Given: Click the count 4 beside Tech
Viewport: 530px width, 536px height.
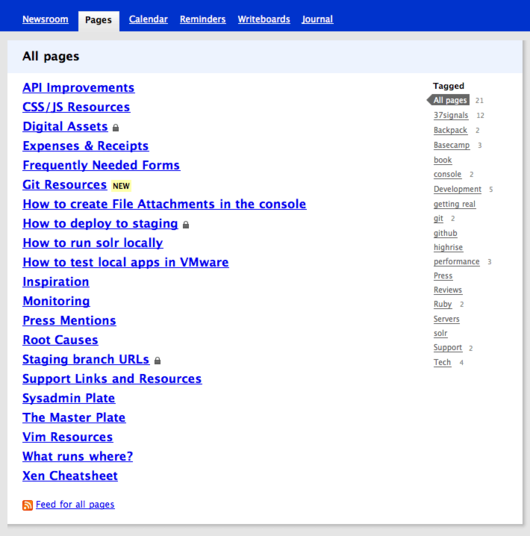Looking at the screenshot, I should click(x=462, y=363).
